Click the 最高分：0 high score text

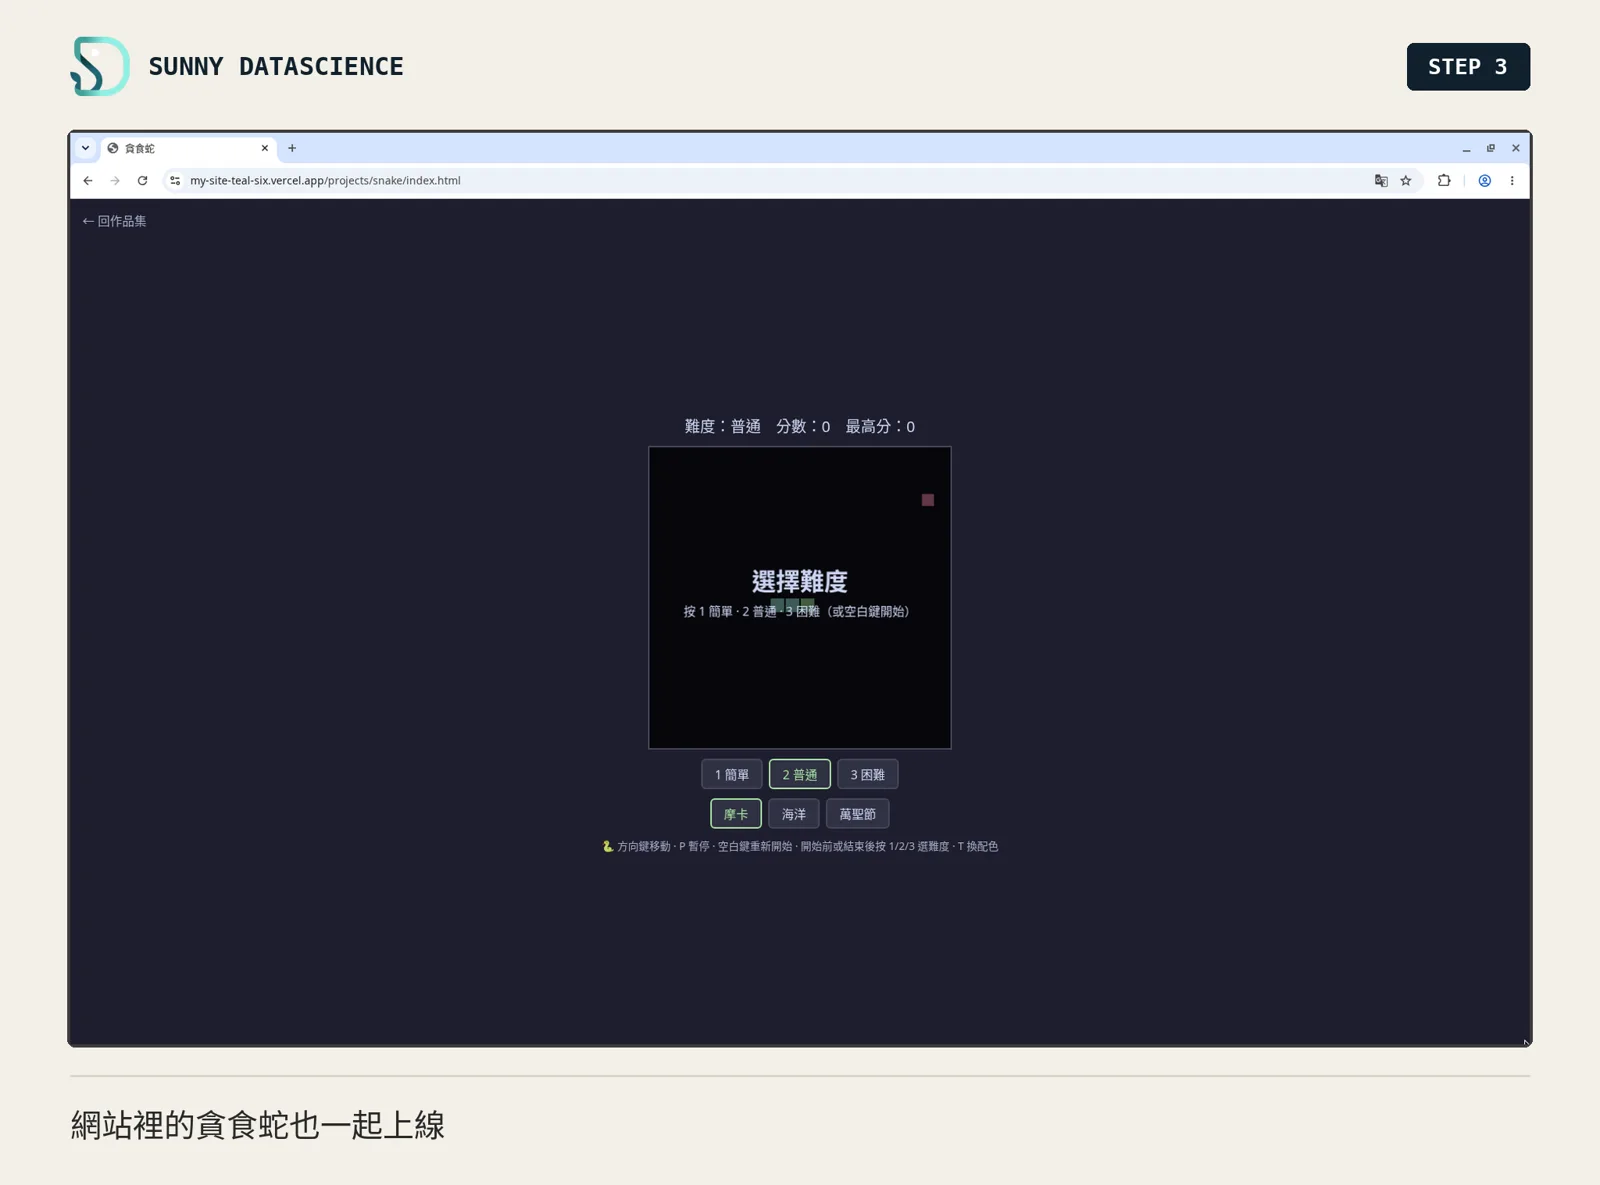[880, 427]
